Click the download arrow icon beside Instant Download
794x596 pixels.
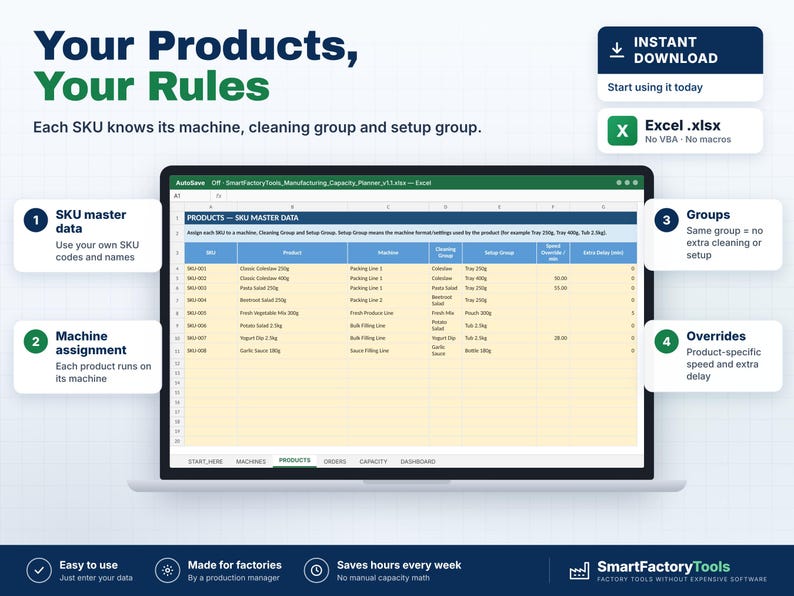click(616, 50)
